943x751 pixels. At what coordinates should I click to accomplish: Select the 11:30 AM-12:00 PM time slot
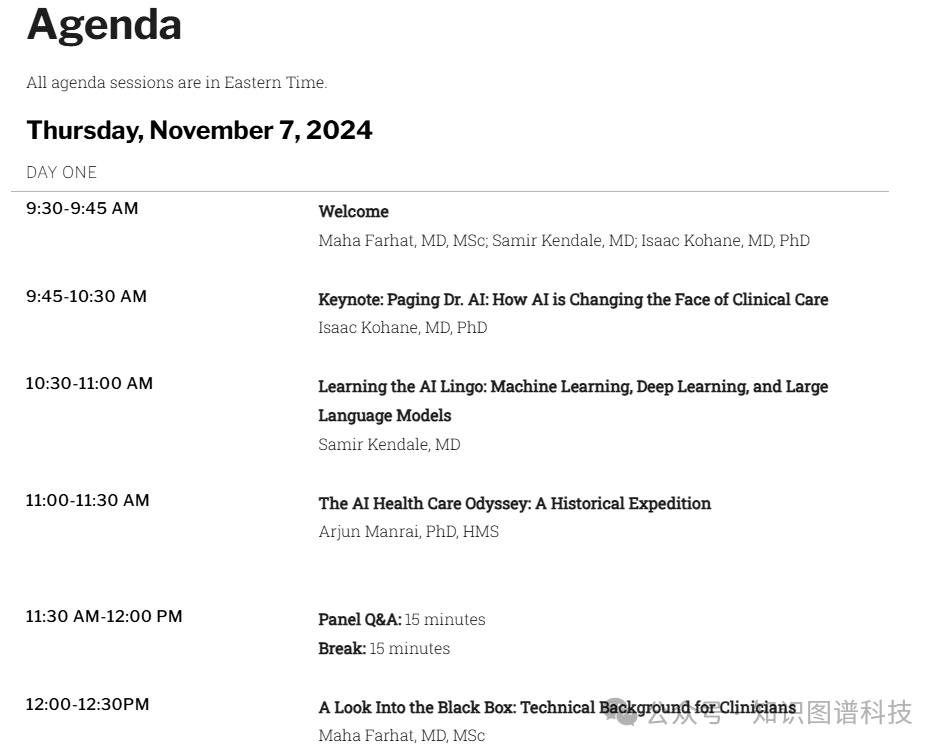click(x=104, y=617)
